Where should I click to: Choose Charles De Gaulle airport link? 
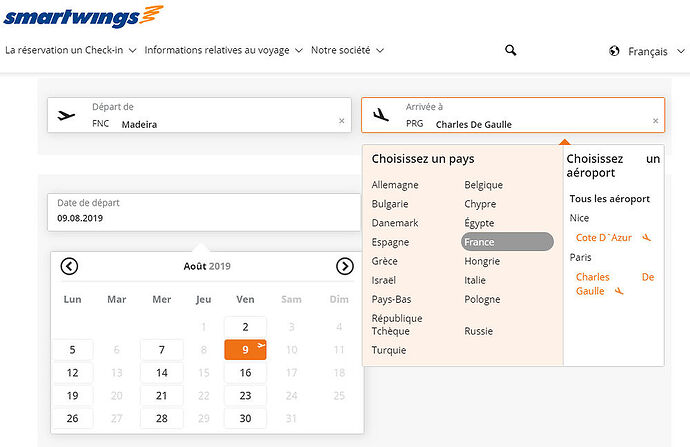click(x=615, y=284)
